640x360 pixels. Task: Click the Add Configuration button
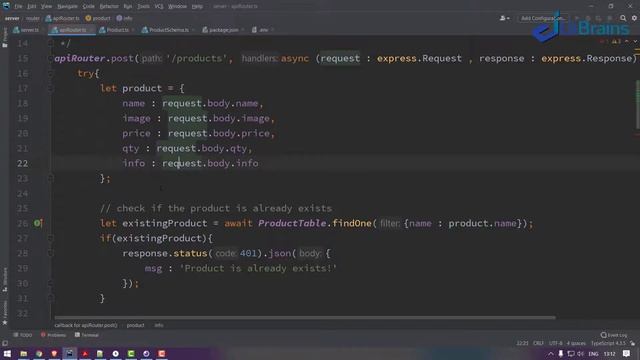point(543,18)
